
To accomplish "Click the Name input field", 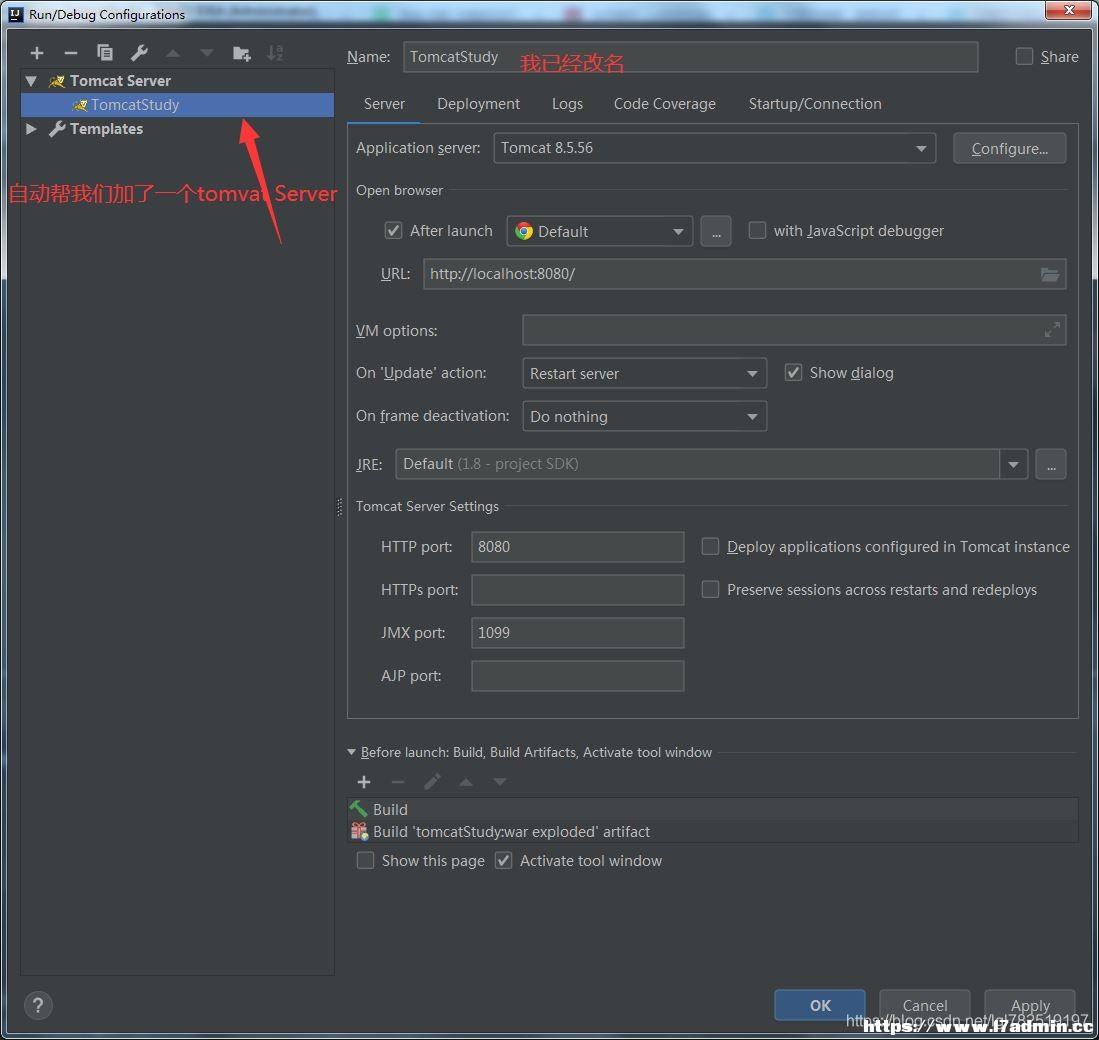I will [690, 57].
